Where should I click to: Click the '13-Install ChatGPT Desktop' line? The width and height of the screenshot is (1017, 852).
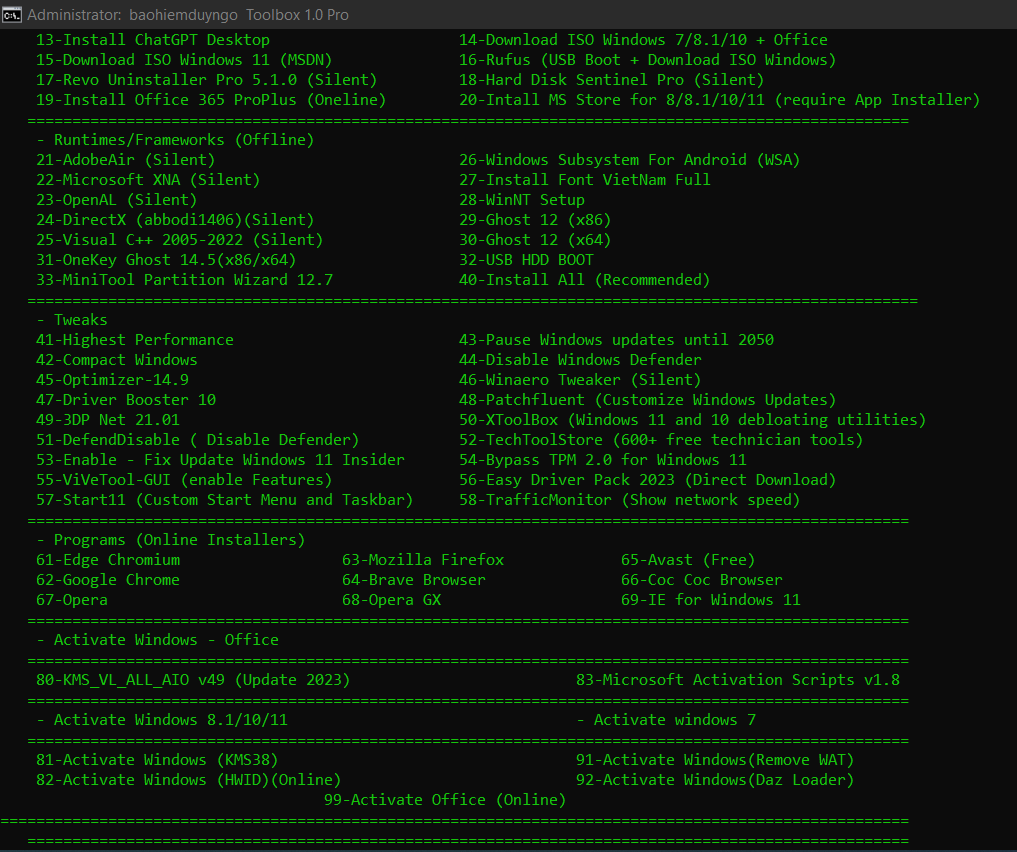coord(152,40)
